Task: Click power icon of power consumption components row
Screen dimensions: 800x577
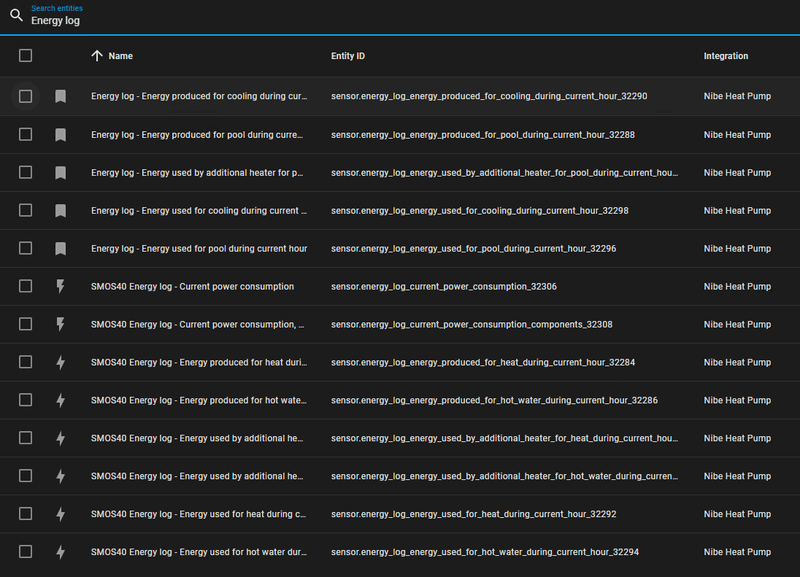Action: click(61, 324)
